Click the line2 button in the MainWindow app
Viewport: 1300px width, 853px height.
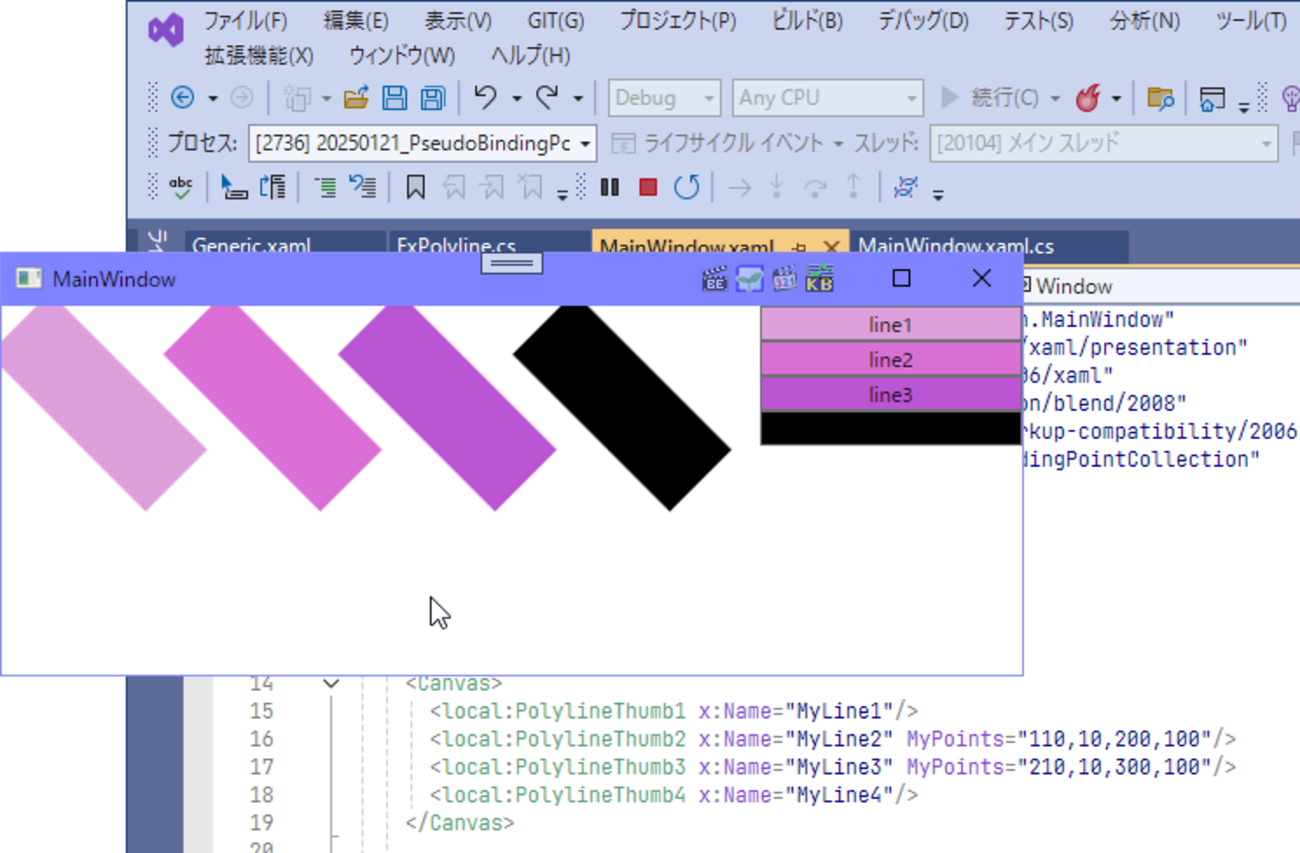[x=889, y=359]
